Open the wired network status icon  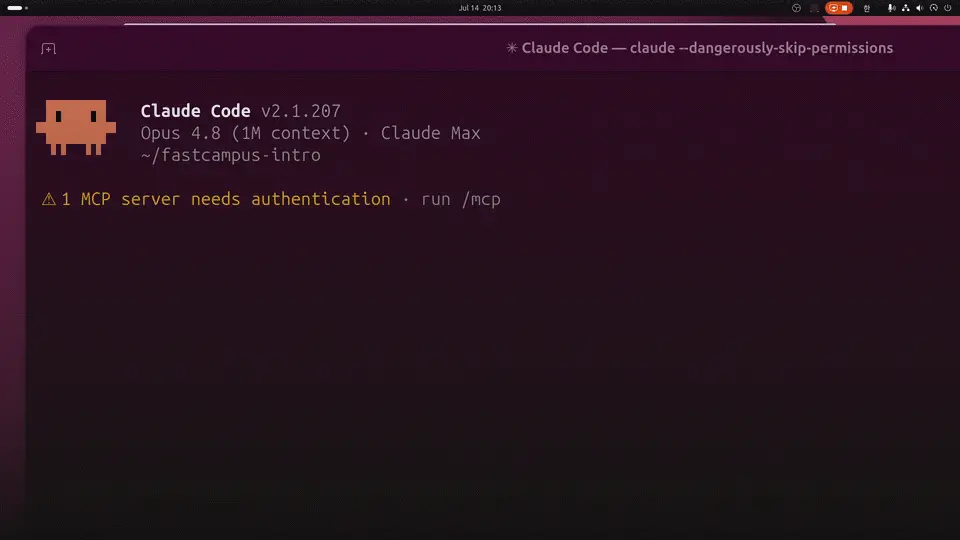point(906,8)
